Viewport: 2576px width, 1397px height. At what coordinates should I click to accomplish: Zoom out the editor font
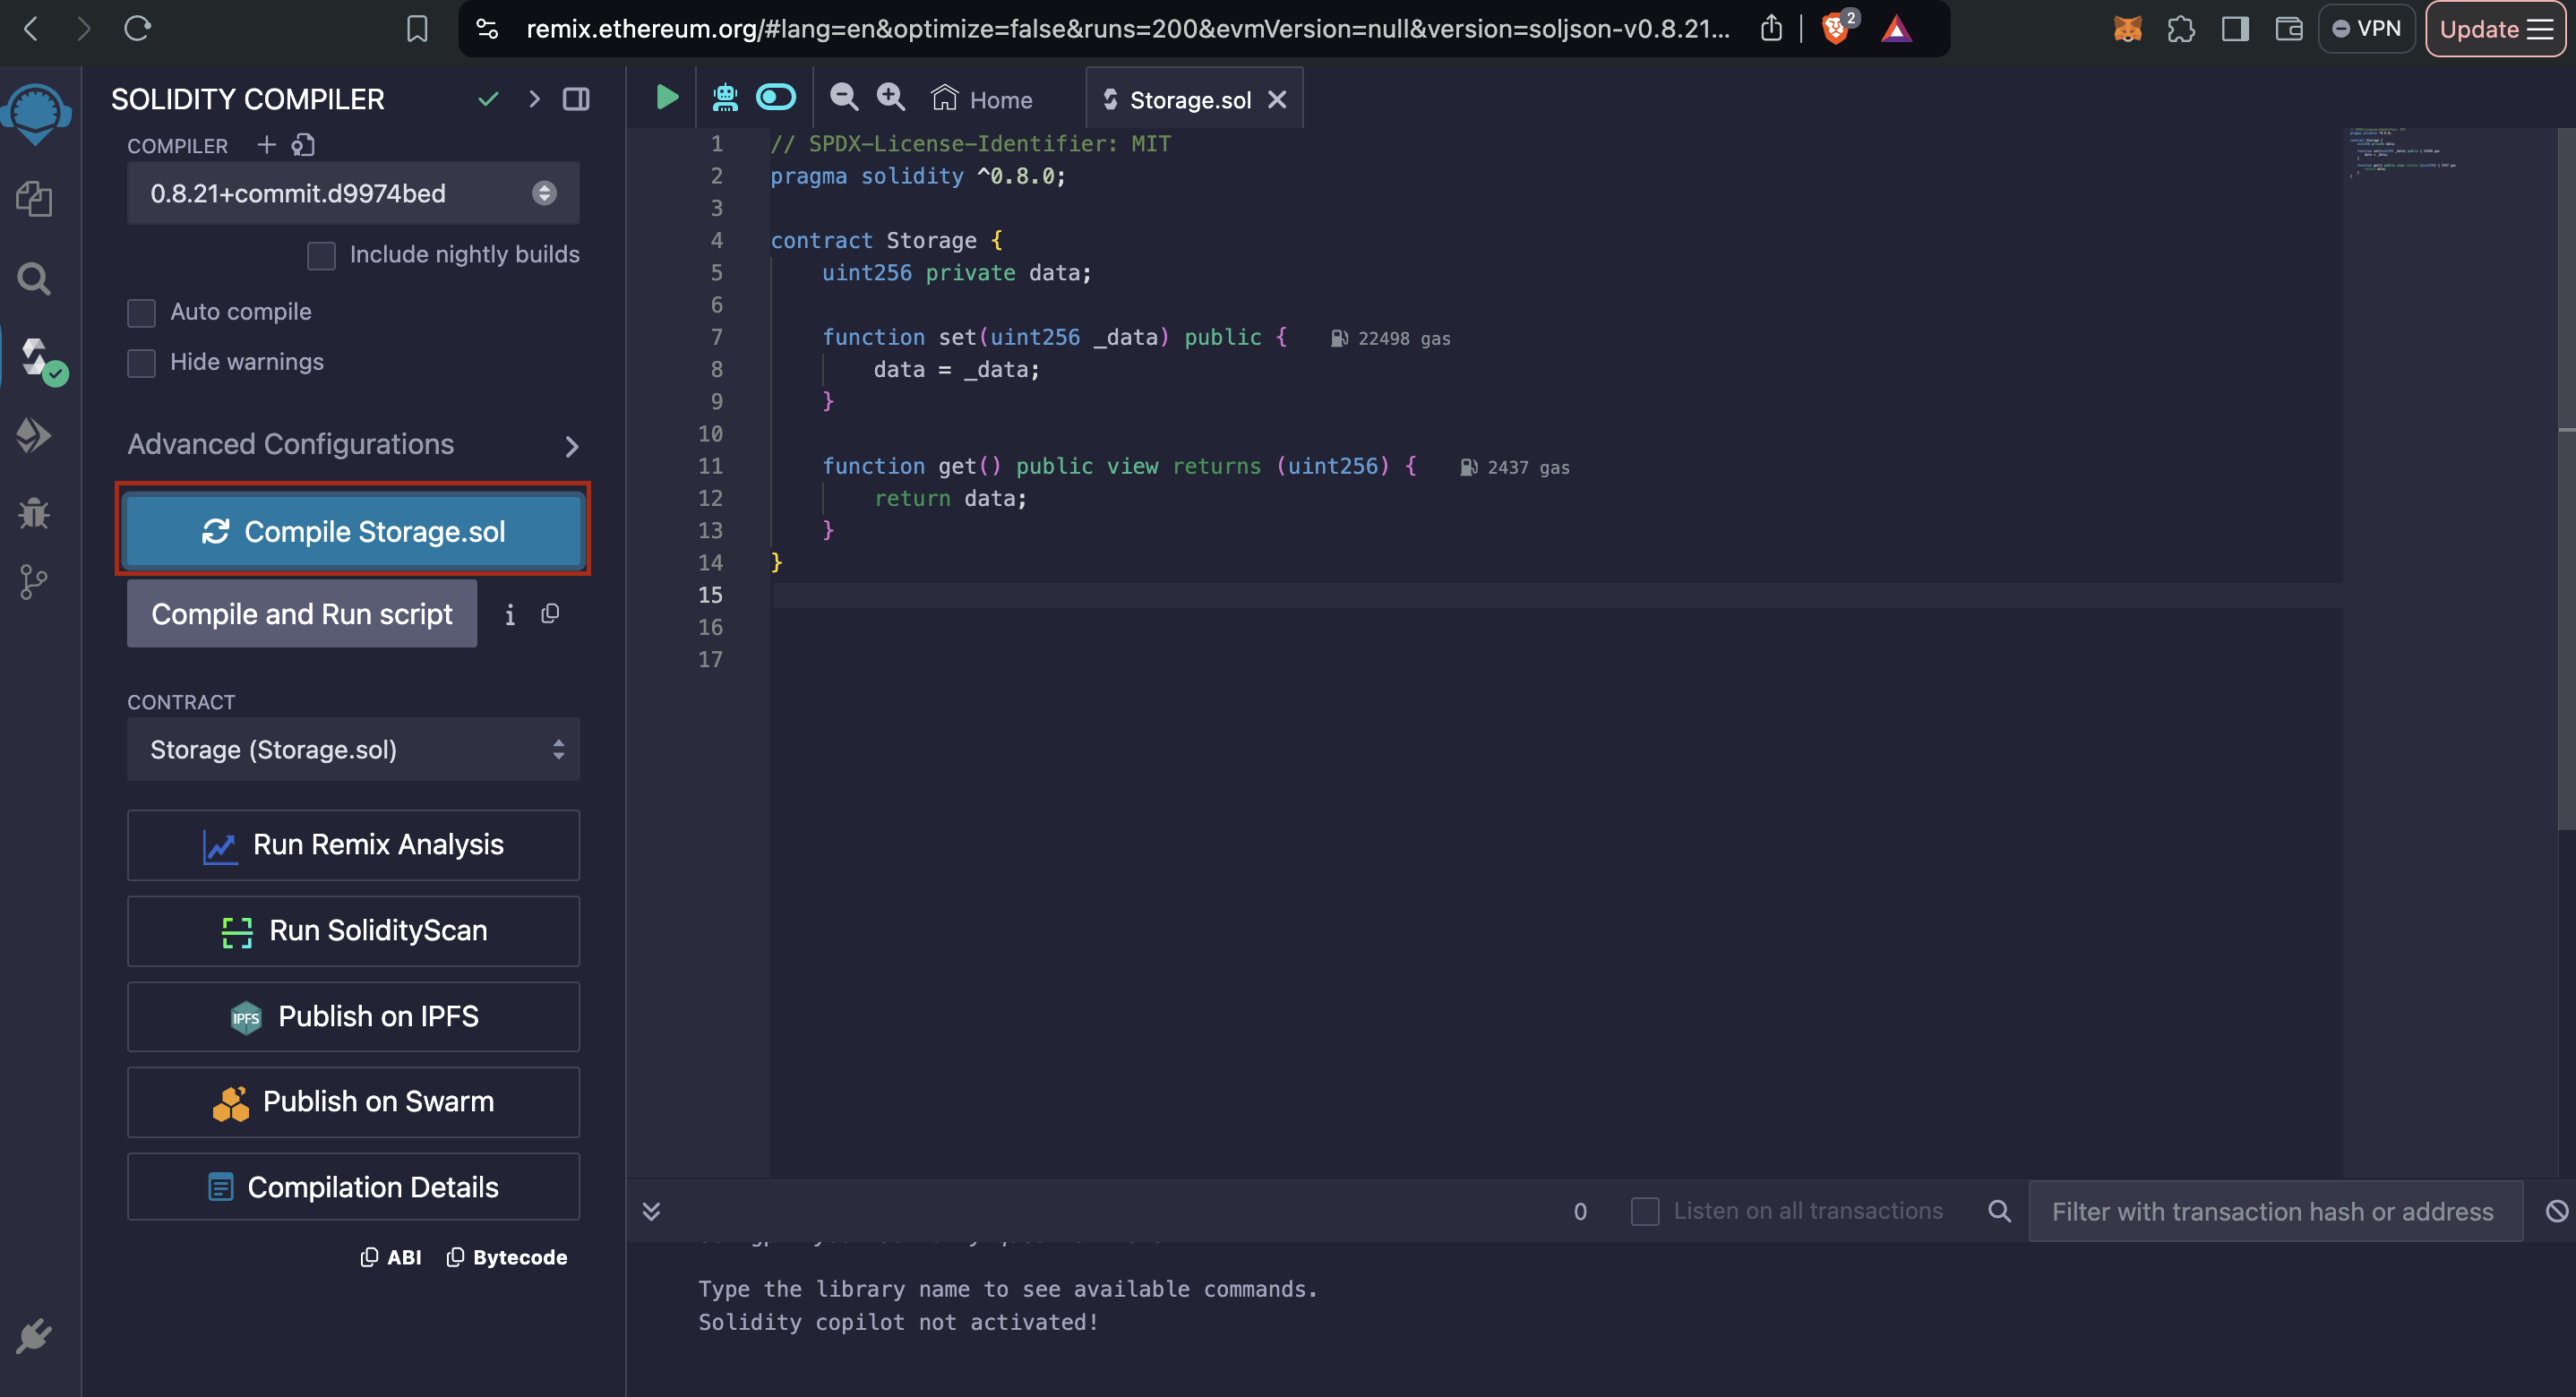click(844, 97)
